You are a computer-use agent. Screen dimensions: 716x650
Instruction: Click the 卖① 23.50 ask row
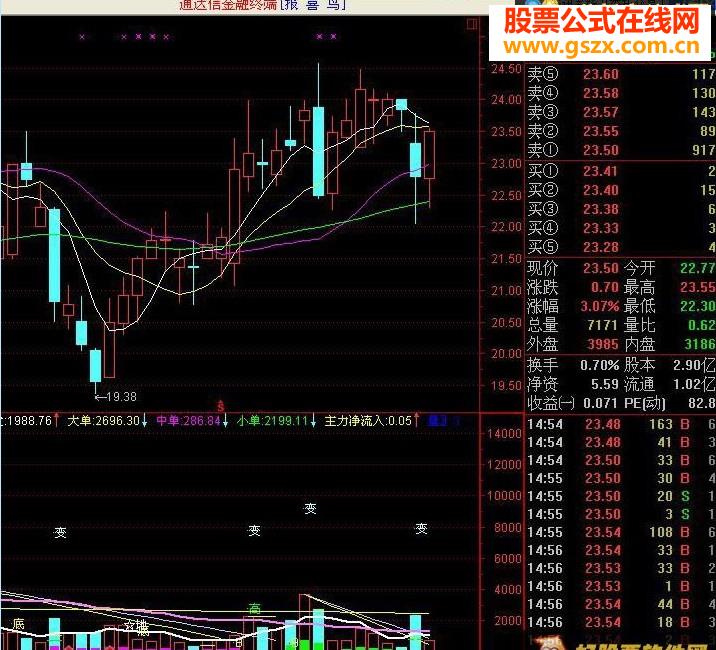click(x=621, y=150)
